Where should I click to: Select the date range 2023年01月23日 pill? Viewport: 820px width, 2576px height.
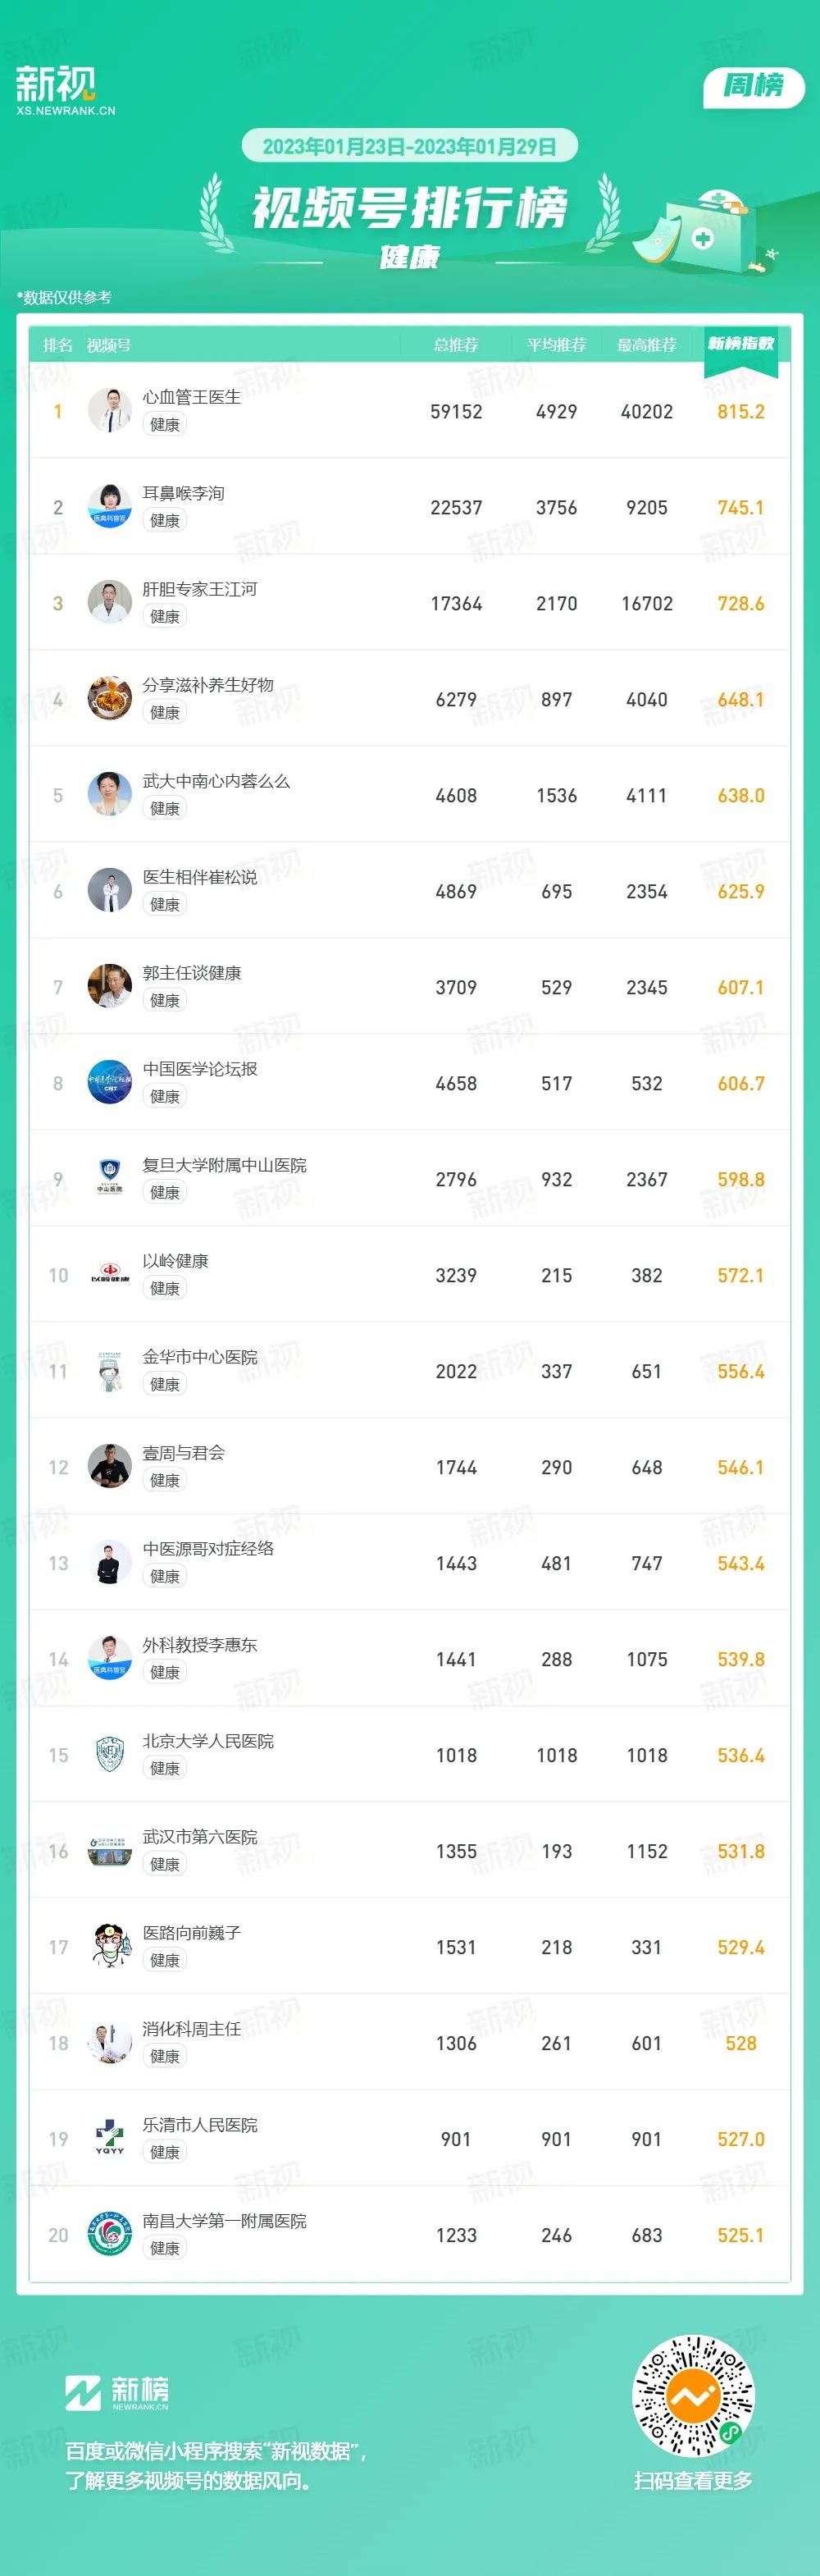[410, 146]
